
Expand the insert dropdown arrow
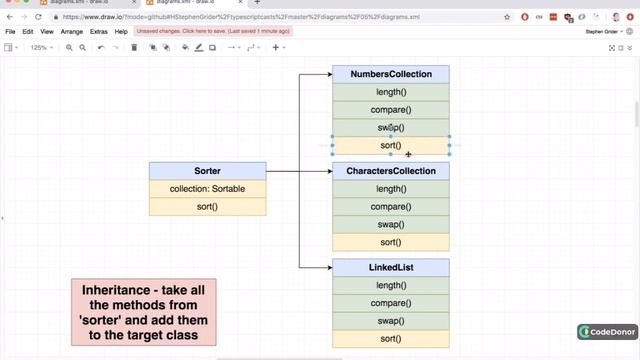coord(284,48)
